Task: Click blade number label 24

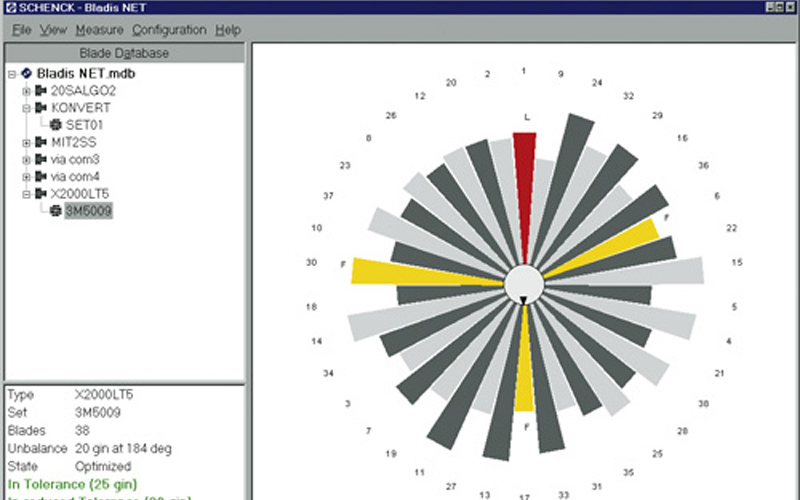Action: [597, 83]
